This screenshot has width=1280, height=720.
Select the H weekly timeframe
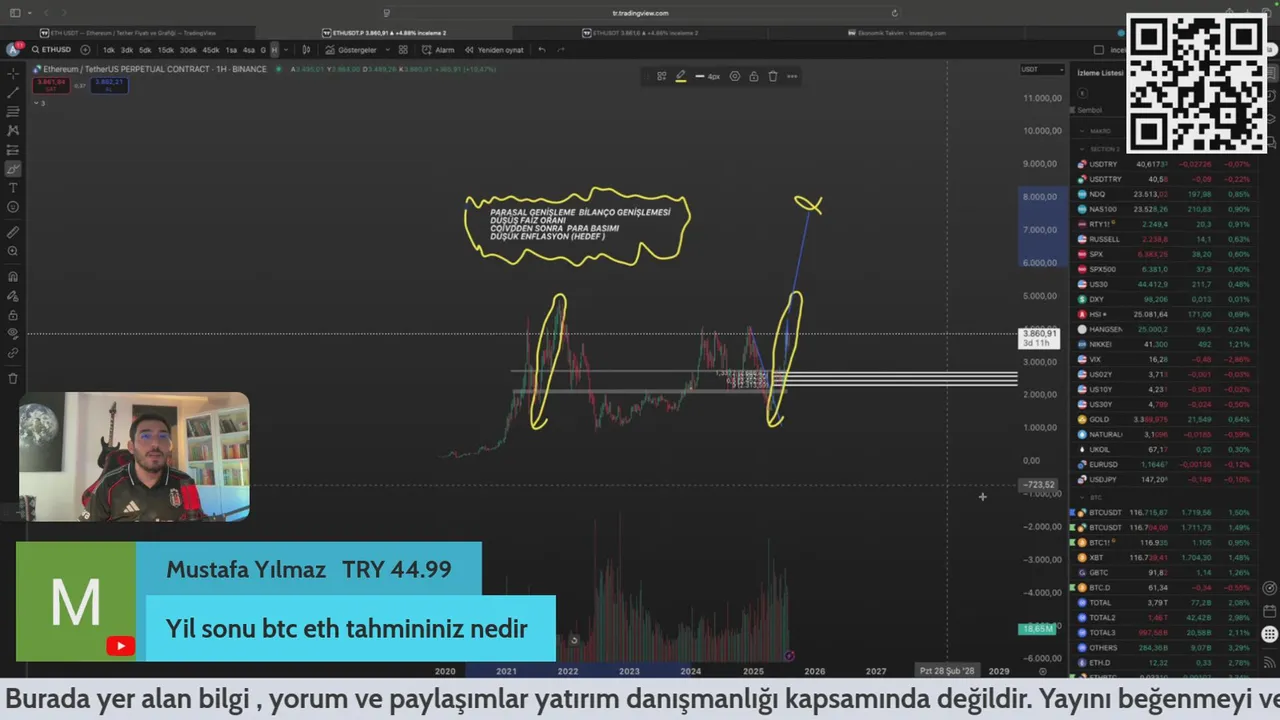pos(274,49)
